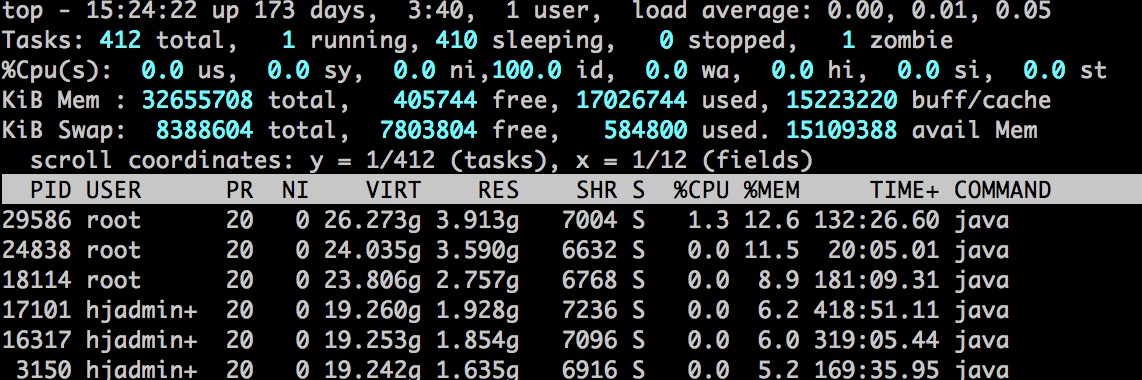The height and width of the screenshot is (380, 1142).
Task: Select PID 16317 in process list
Action: 36,341
